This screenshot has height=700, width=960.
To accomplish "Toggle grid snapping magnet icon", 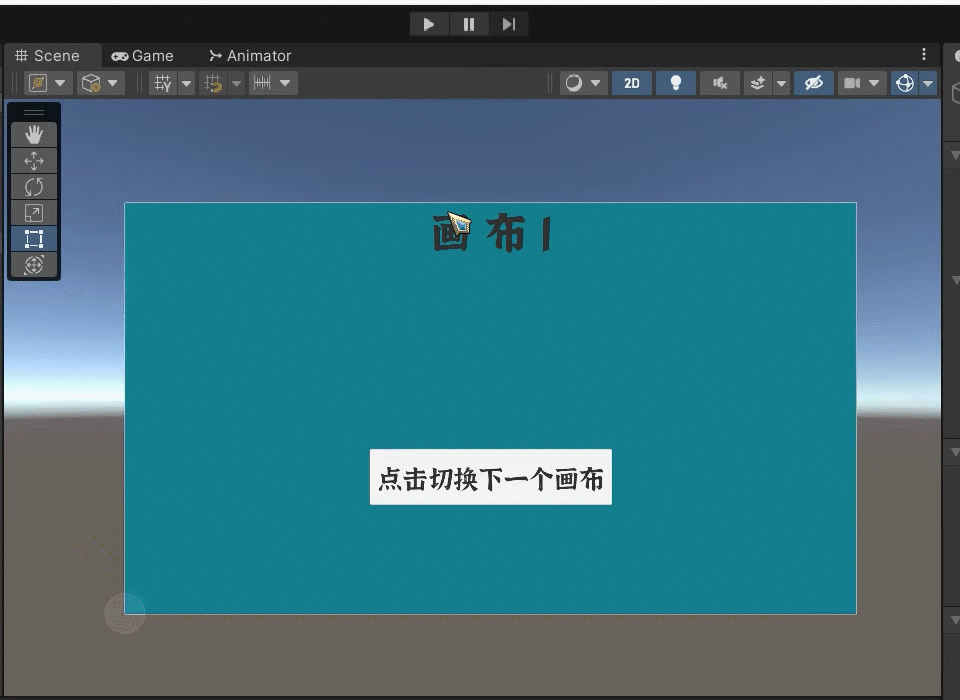I will 213,83.
